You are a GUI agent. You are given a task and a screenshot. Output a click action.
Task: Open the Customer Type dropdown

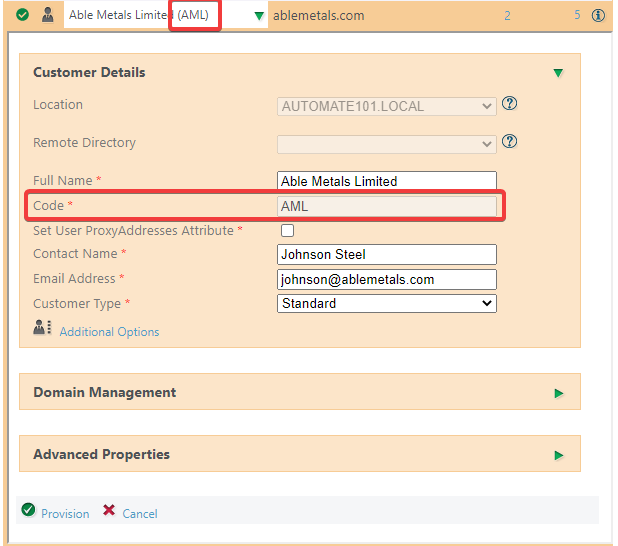pos(386,303)
